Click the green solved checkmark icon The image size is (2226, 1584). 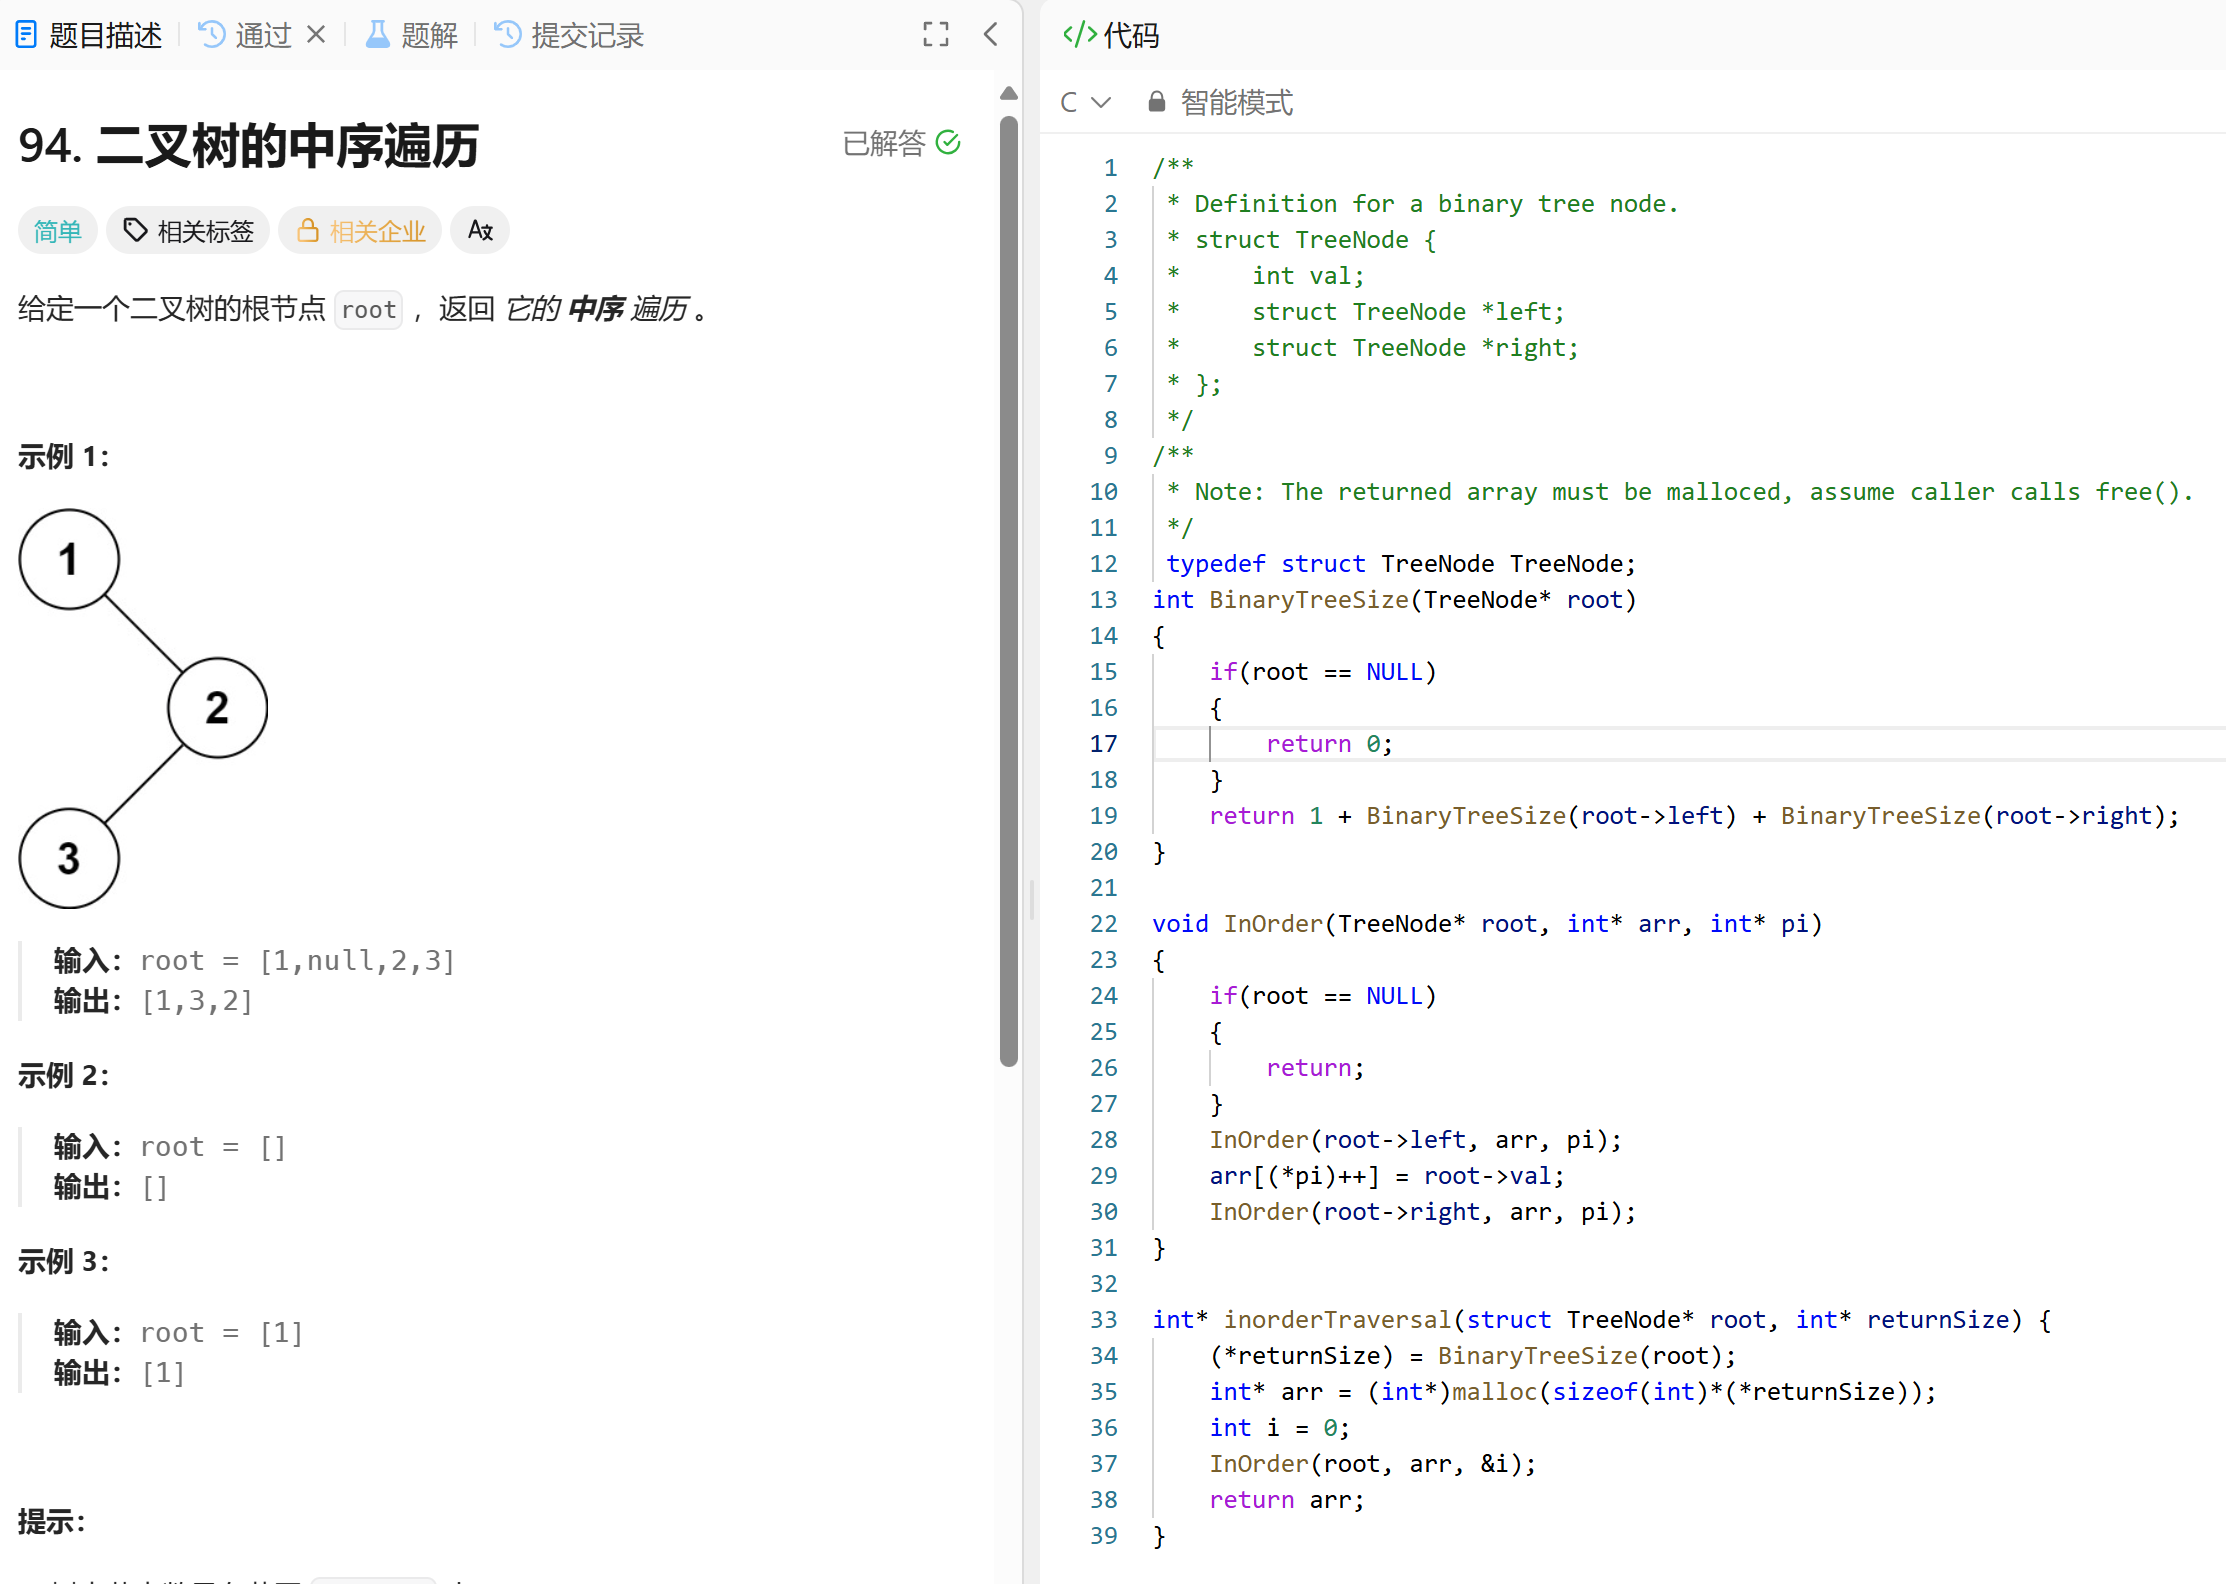pos(948,143)
